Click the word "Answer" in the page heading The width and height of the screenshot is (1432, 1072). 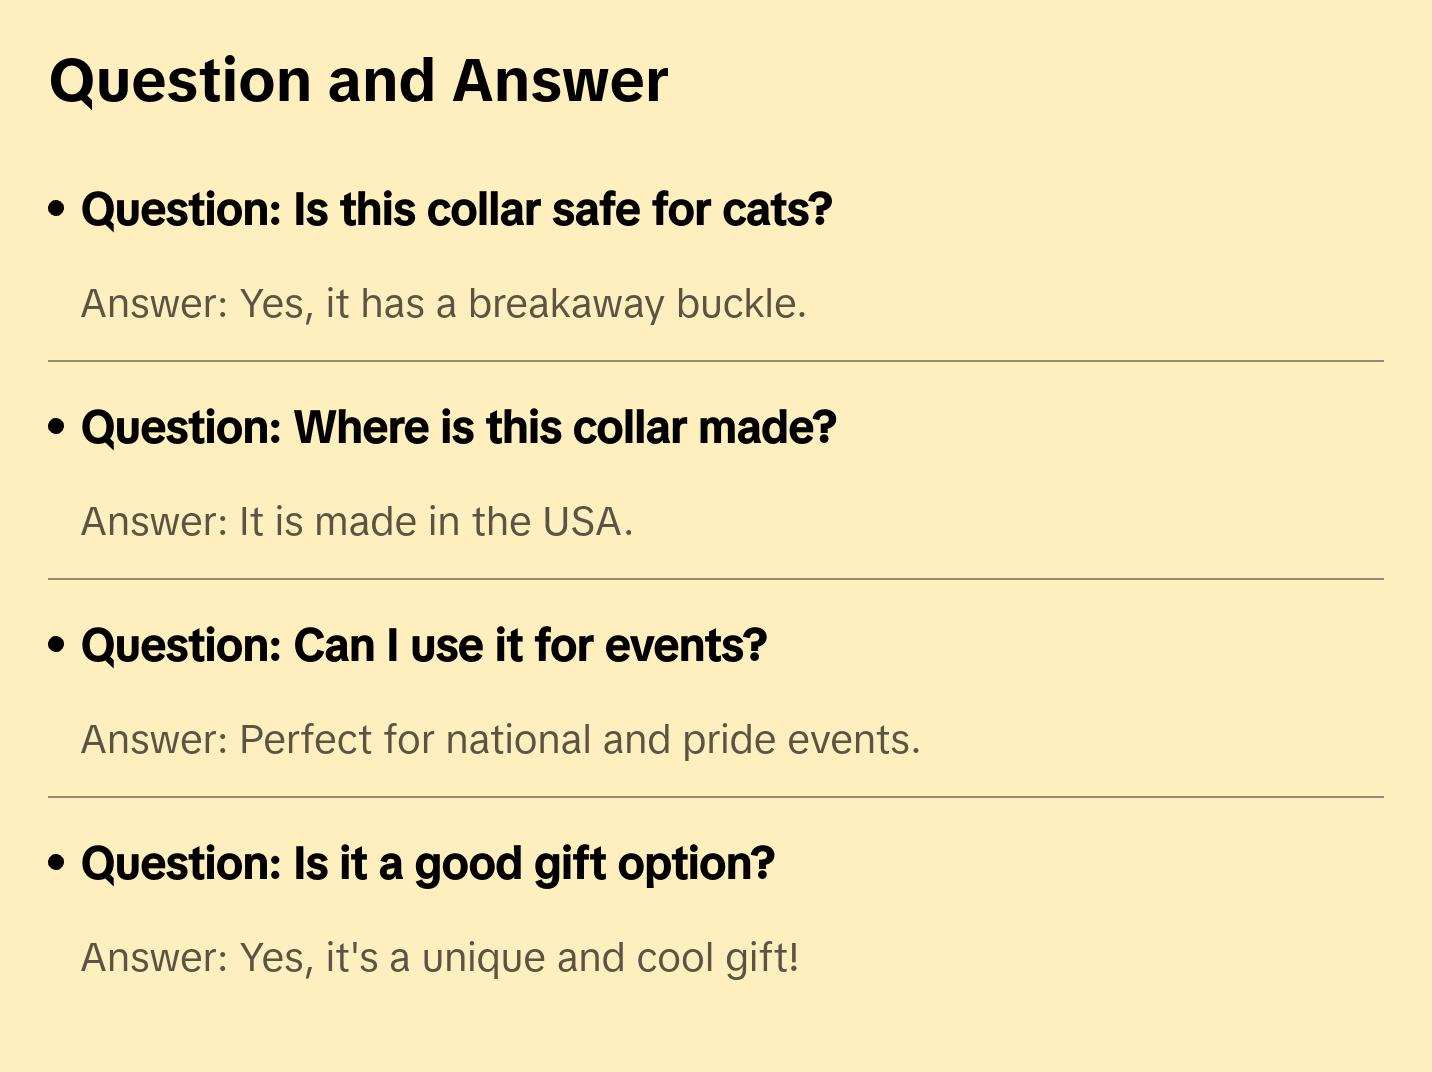point(560,81)
